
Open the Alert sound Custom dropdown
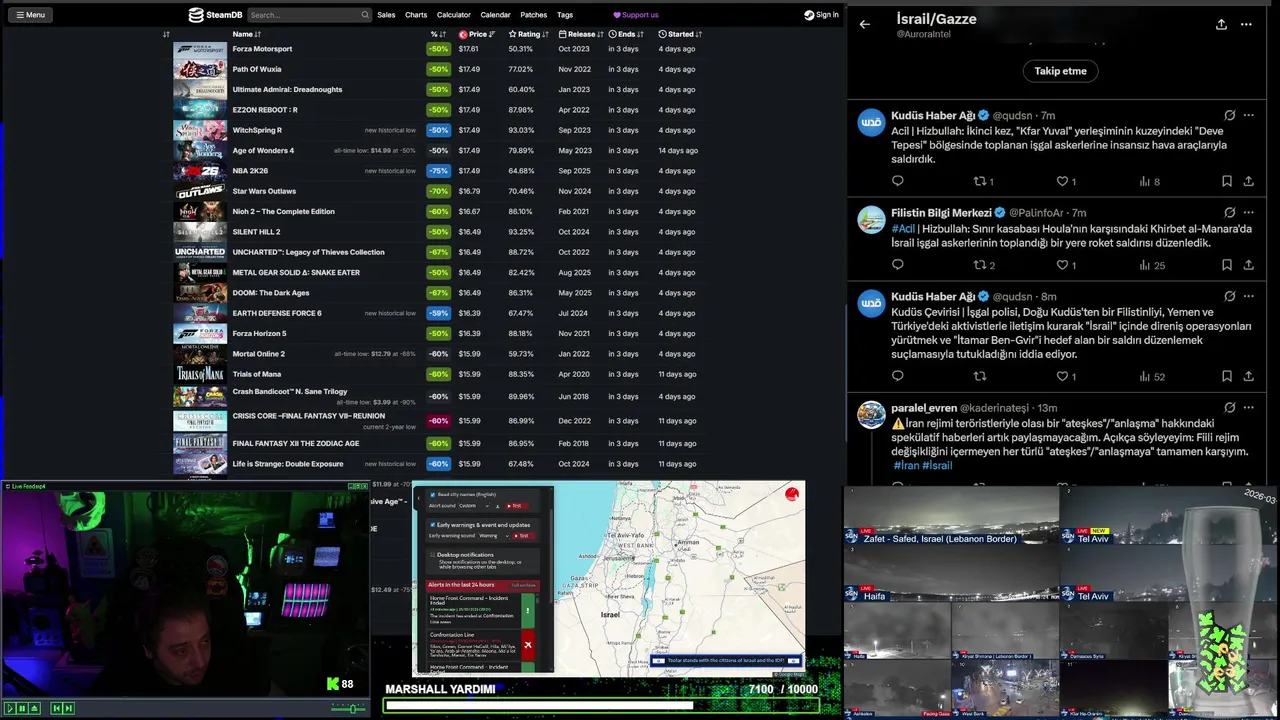(474, 506)
